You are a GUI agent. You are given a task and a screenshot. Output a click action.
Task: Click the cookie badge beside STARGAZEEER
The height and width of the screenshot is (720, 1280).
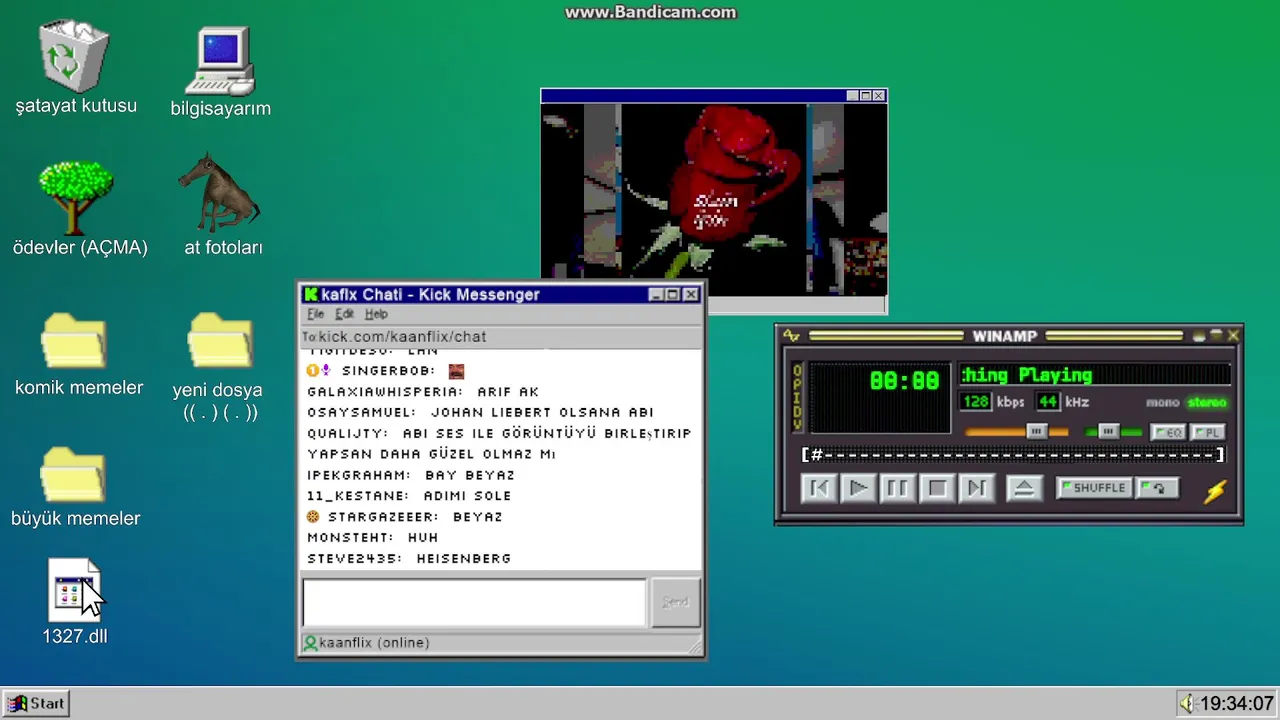[x=313, y=517]
